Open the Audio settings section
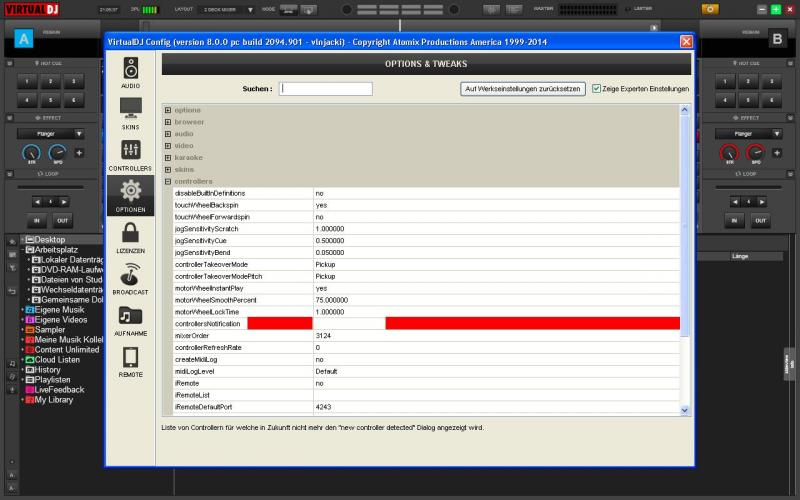 click(x=131, y=73)
